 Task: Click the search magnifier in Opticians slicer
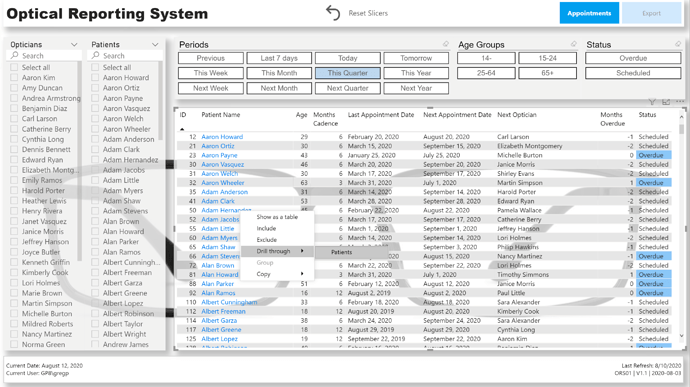(15, 55)
